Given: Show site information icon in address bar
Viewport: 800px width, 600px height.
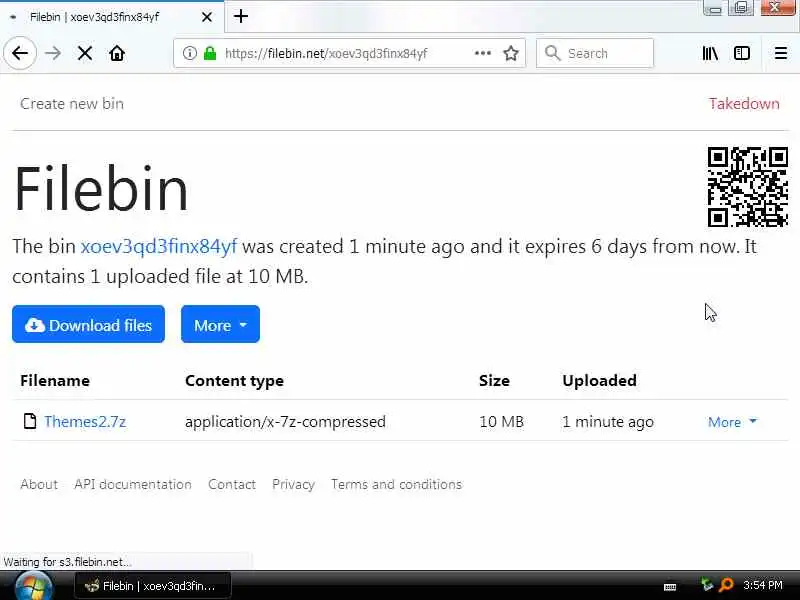Looking at the screenshot, I should 189,53.
